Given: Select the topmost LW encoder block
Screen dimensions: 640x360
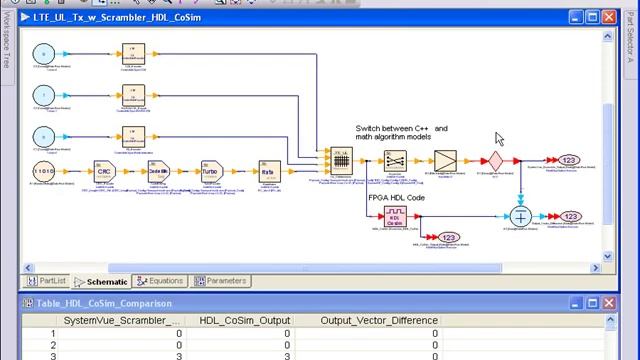Looking at the screenshot, I should 133,54.
